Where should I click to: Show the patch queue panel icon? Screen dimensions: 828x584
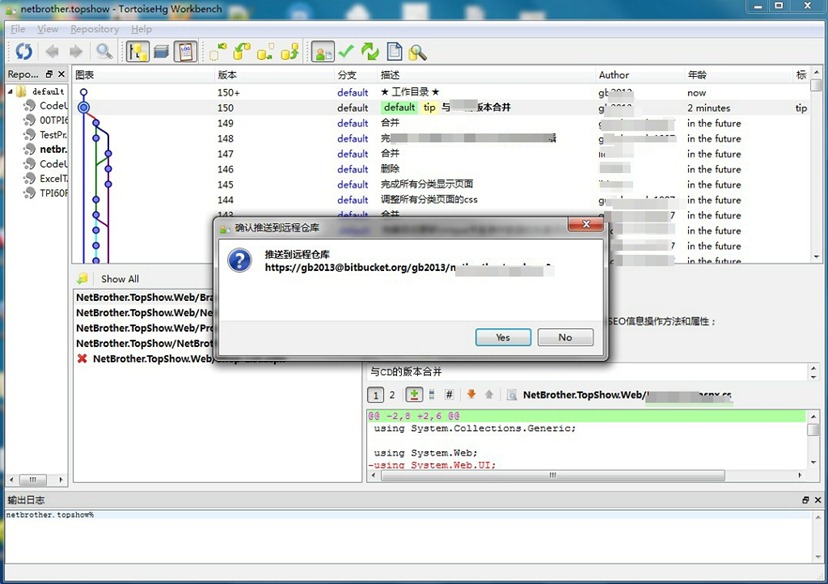coord(161,52)
